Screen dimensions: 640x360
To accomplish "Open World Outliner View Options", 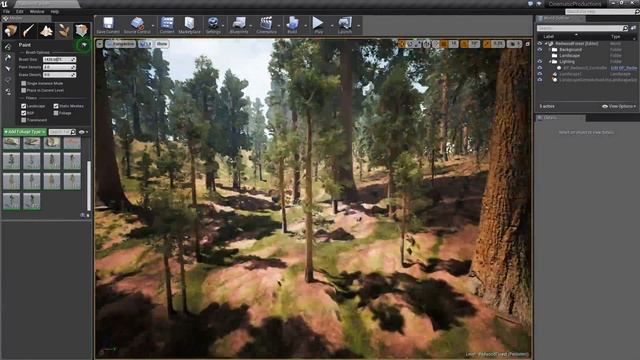I will [x=619, y=106].
